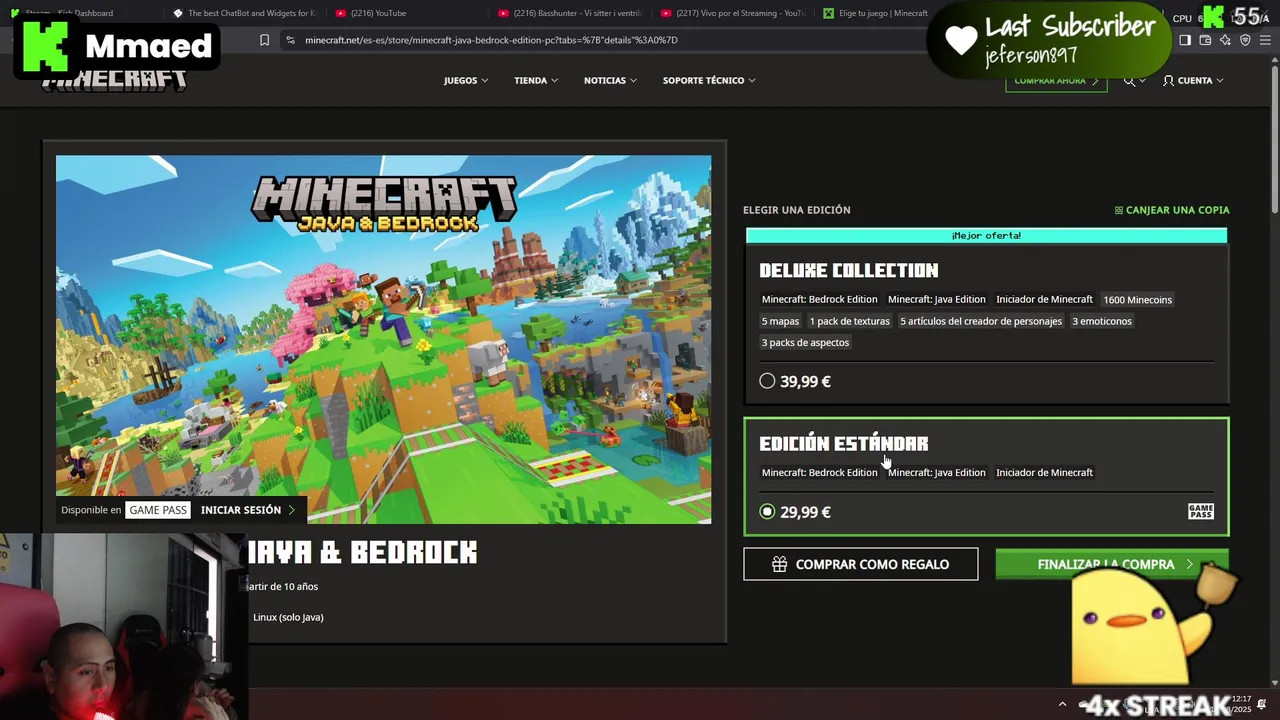1280x720 pixels.
Task: Switch to The best ChatBot and Widgets tab
Action: point(243,13)
